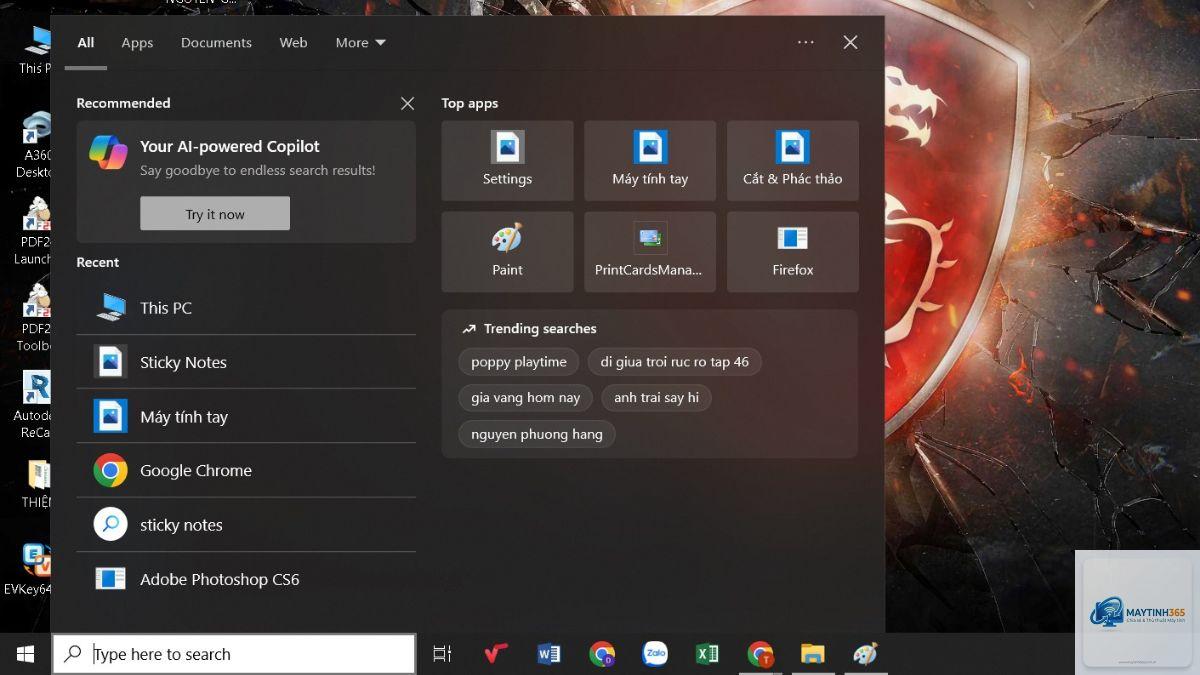Open first Chrome profile on taskbar
This screenshot has height=675, width=1200.
point(602,654)
